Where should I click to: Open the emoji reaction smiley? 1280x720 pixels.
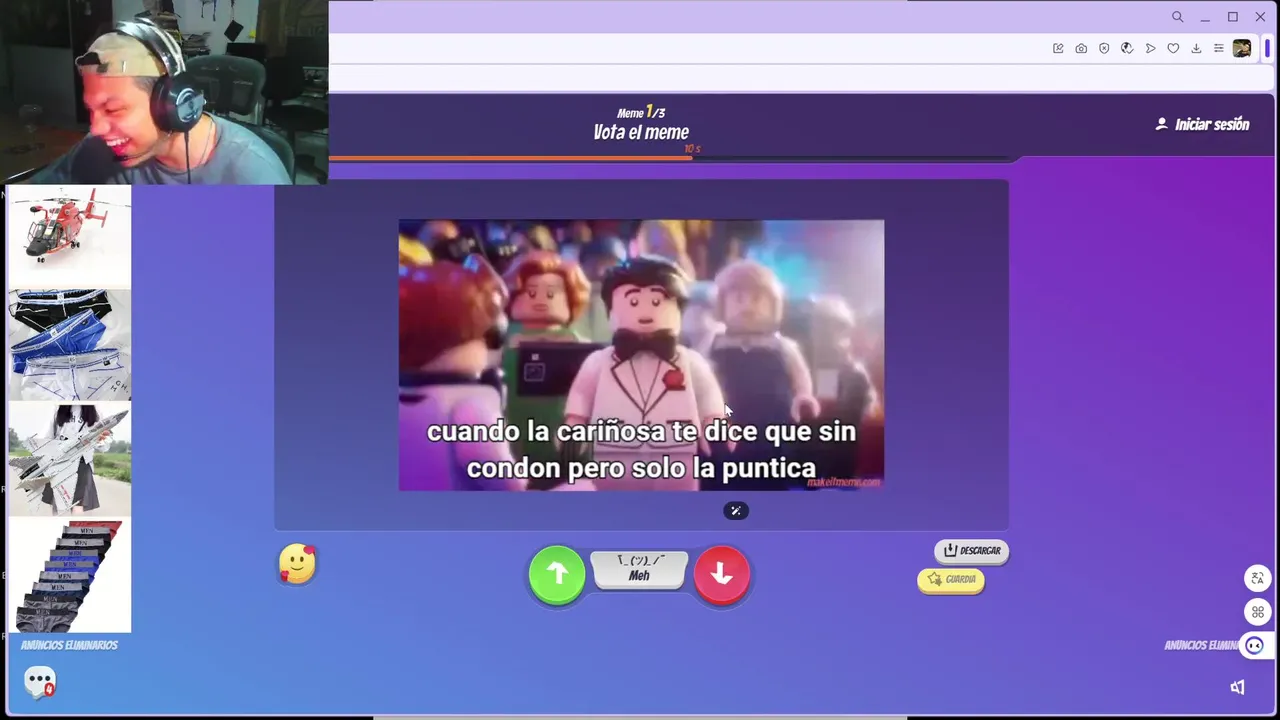click(297, 564)
